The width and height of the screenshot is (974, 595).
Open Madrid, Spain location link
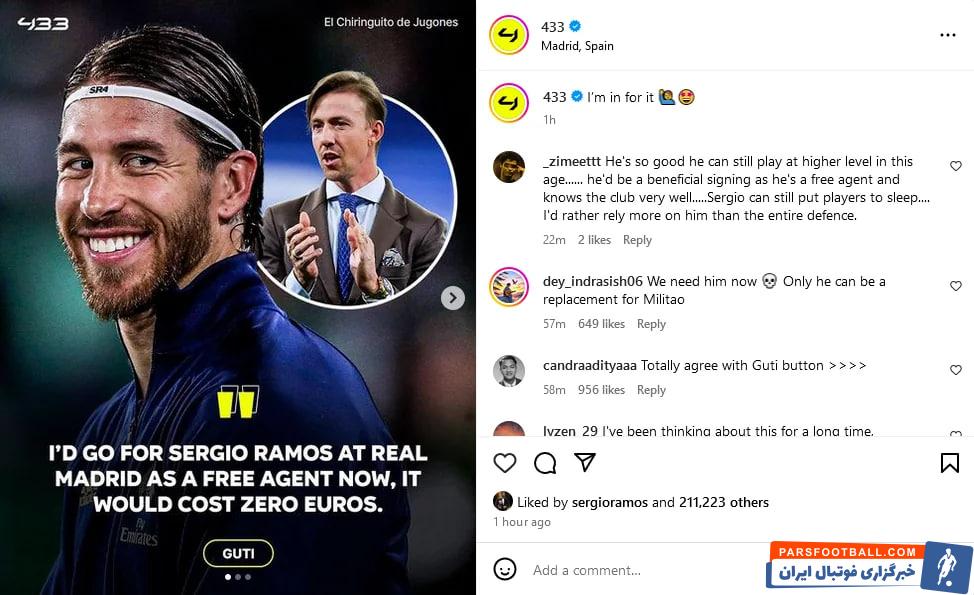[577, 46]
